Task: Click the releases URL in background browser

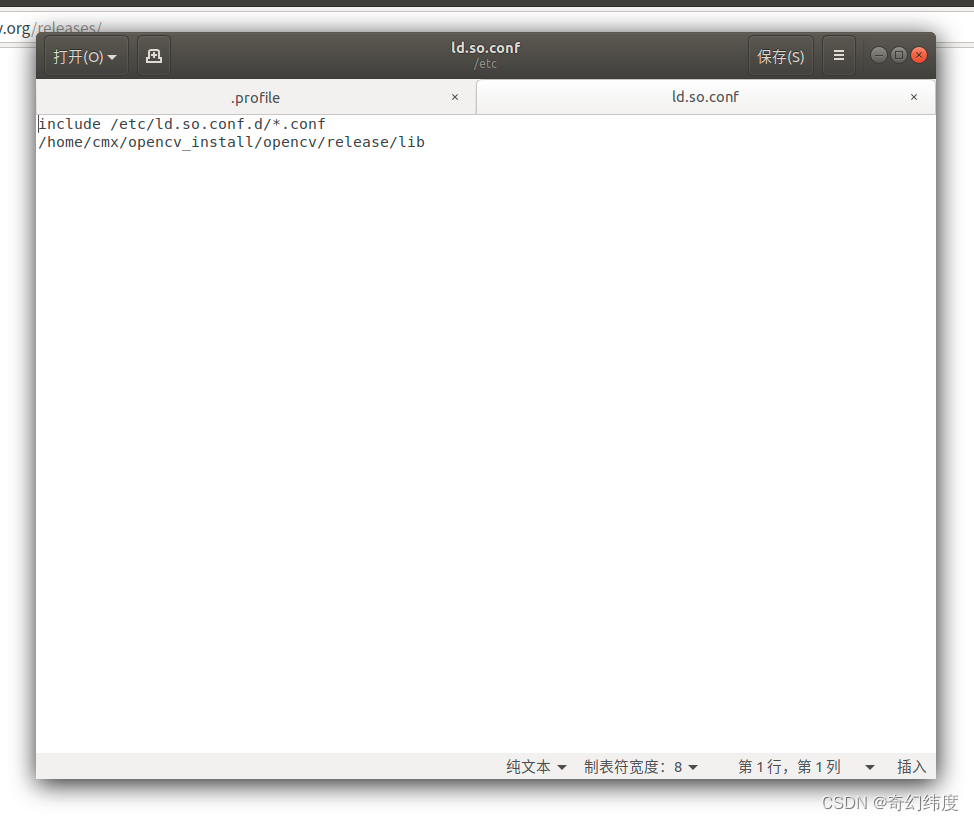Action: tap(50, 28)
